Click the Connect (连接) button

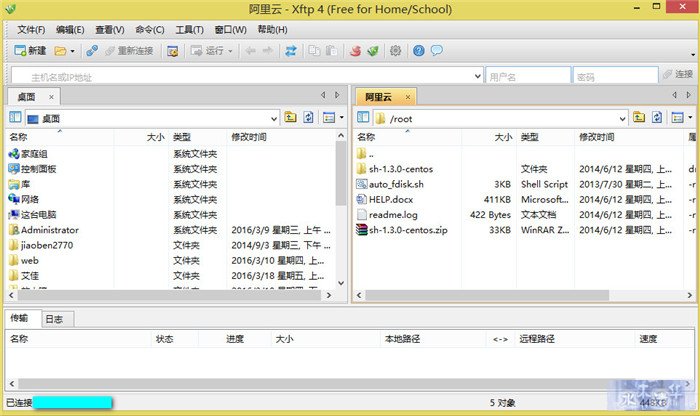tap(678, 75)
